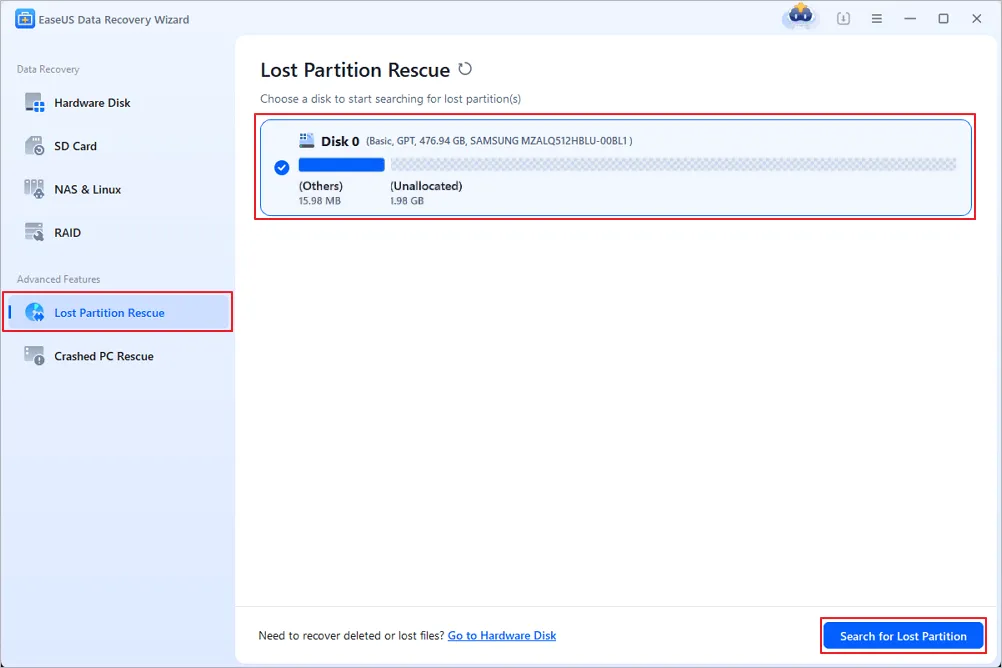
Task: Click the Hardware Disk sidebar icon
Action: pyautogui.click(x=35, y=103)
